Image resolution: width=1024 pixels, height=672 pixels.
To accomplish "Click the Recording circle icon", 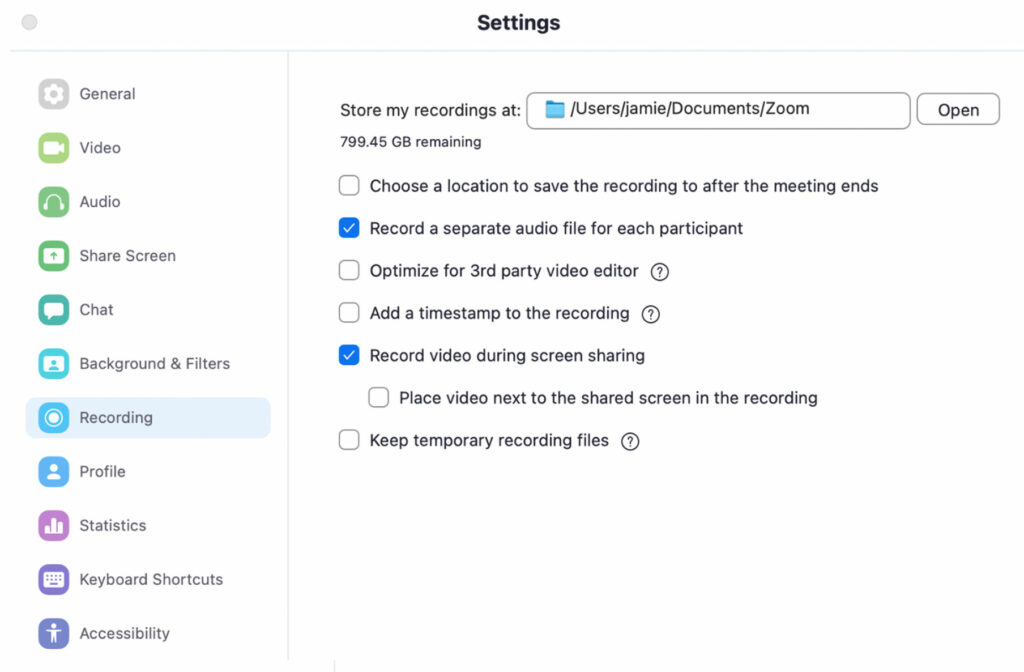I will (x=54, y=417).
